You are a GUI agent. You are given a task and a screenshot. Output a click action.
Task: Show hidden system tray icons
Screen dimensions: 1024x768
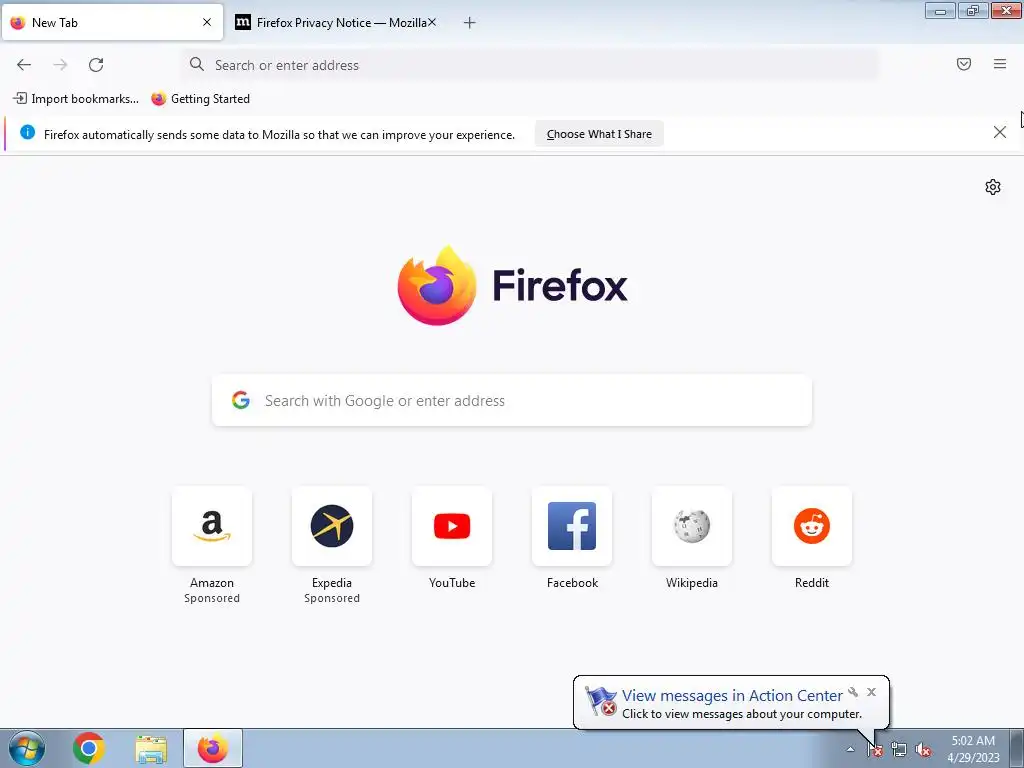pyautogui.click(x=850, y=749)
